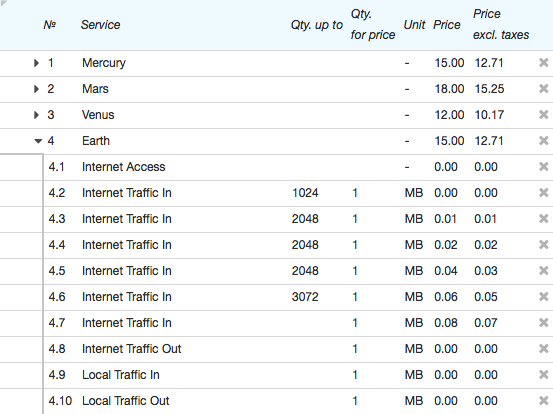Remove the Mars tariff row
The image size is (553, 414).
tap(543, 89)
